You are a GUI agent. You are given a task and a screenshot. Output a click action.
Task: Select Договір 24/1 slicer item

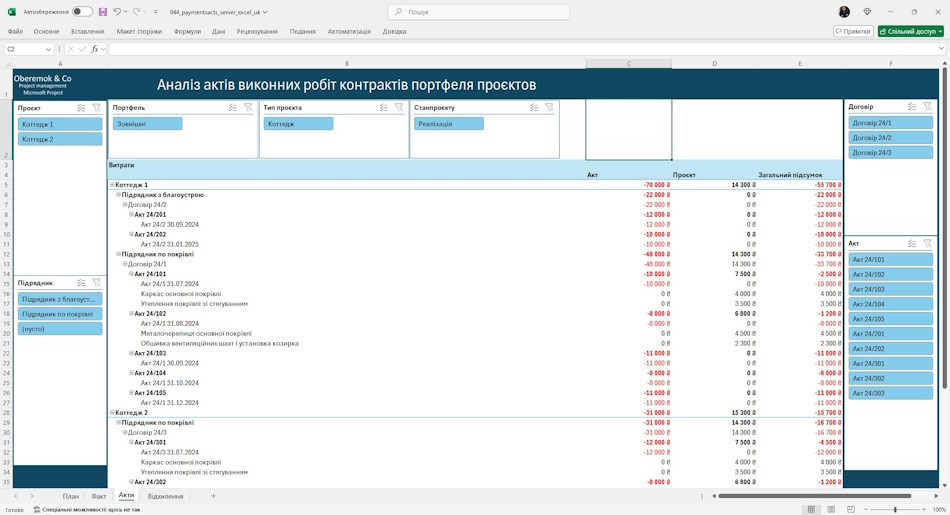click(891, 122)
